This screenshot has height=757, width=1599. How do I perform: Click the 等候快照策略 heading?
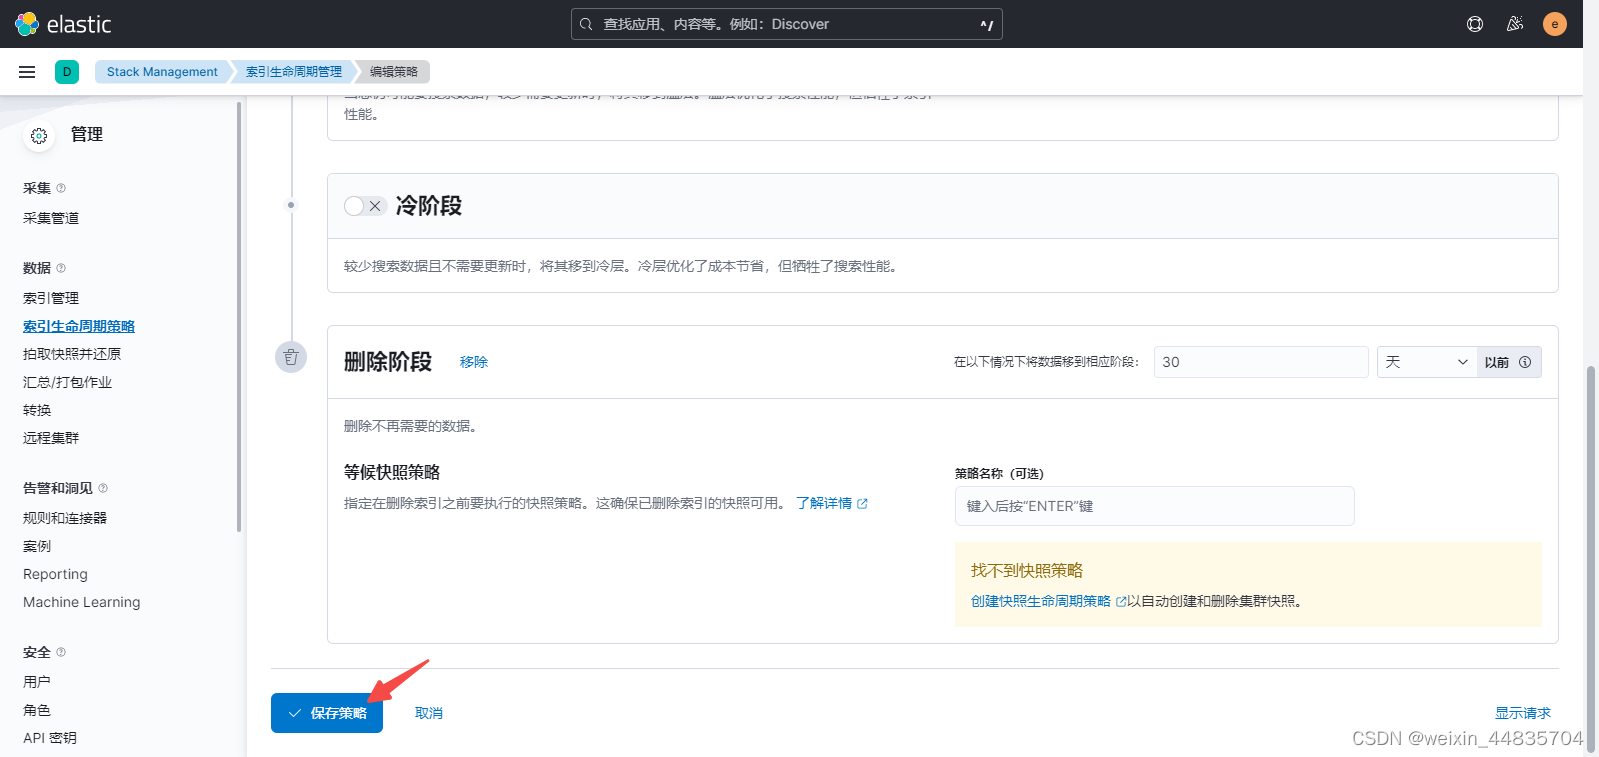(392, 472)
